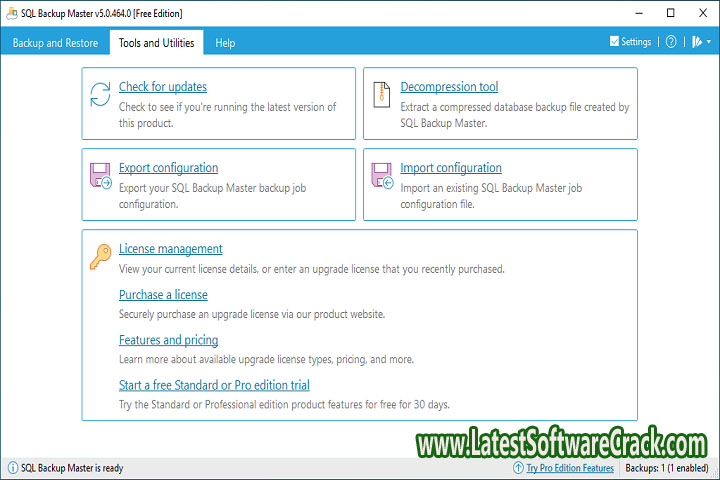Click the 'Securely purchase an upgrade license' description
The image size is (720, 480).
[252, 314]
